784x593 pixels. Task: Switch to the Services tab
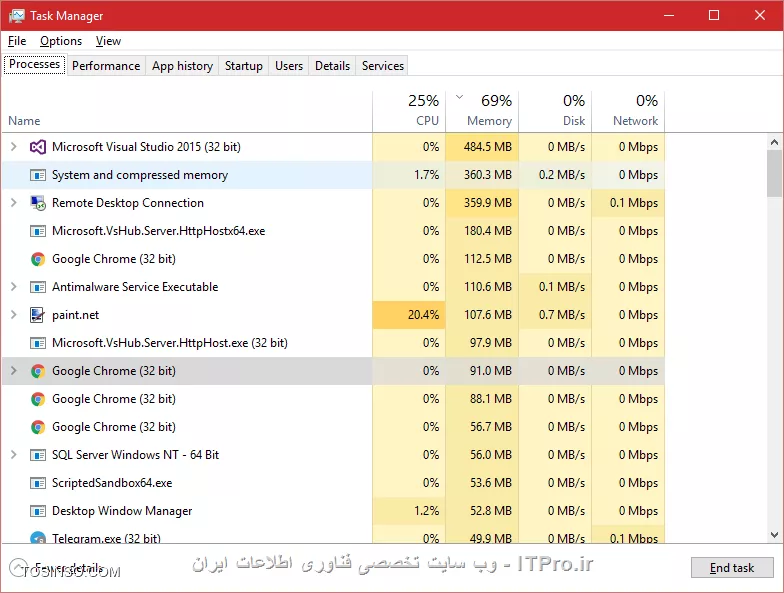click(x=383, y=66)
